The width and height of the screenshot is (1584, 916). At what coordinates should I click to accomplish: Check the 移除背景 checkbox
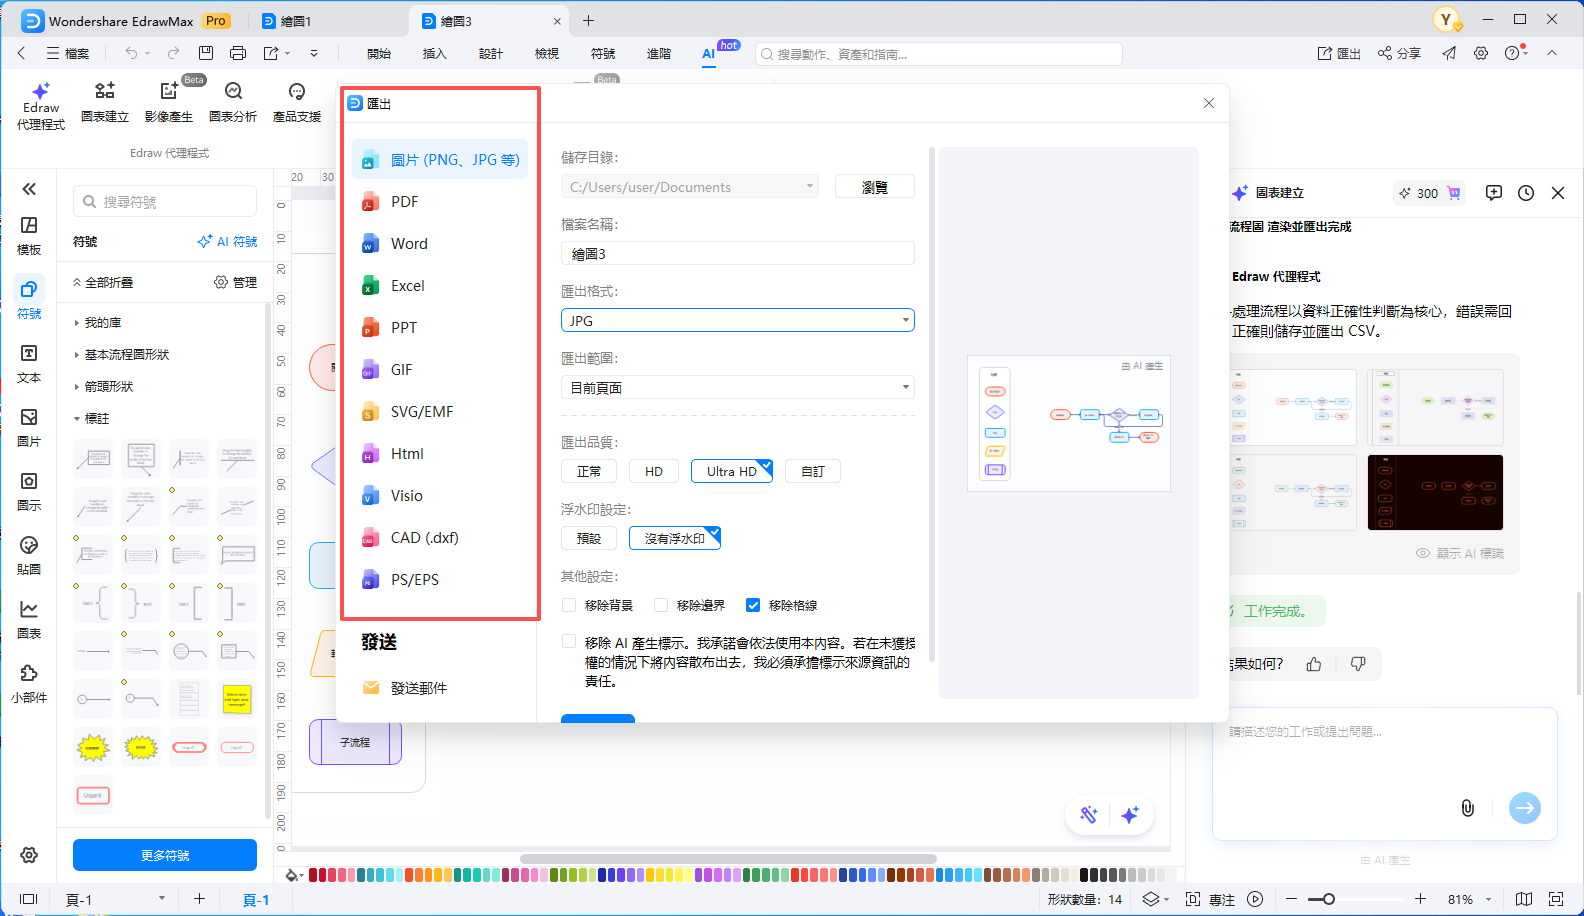click(x=569, y=605)
